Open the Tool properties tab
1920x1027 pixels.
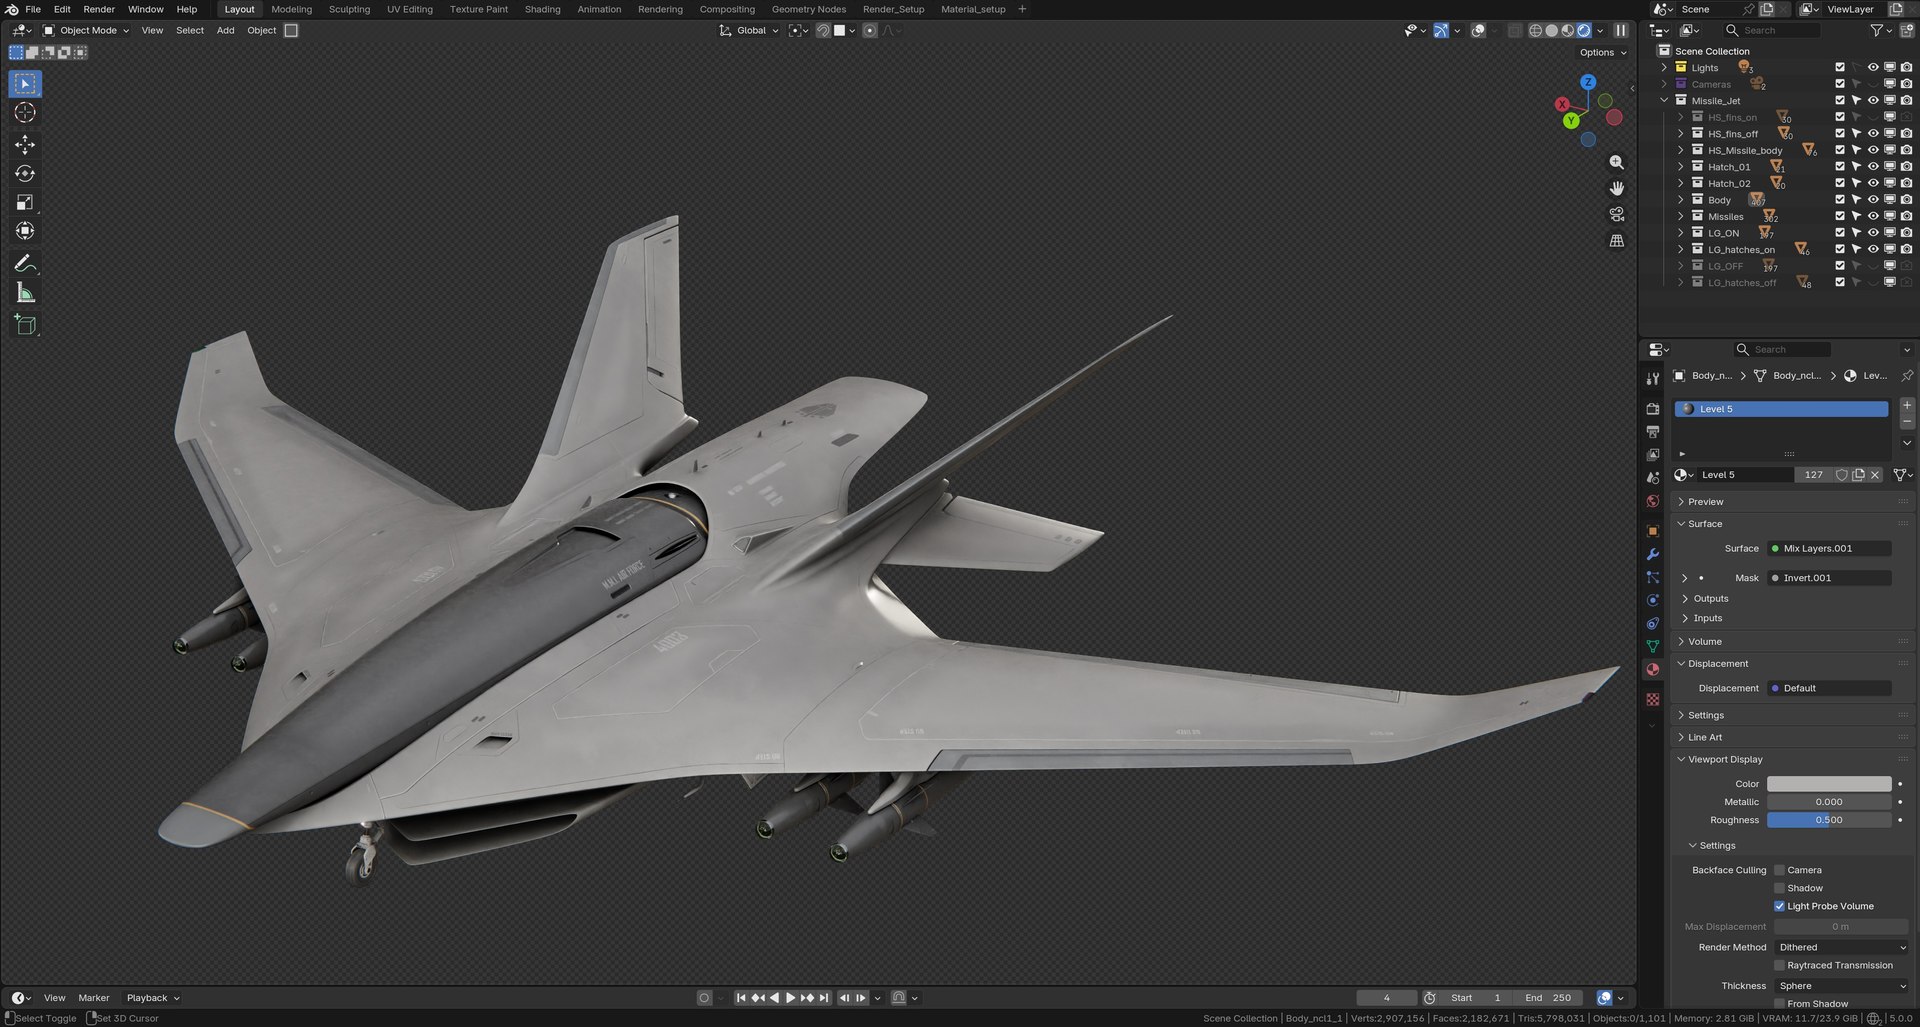click(x=1652, y=378)
